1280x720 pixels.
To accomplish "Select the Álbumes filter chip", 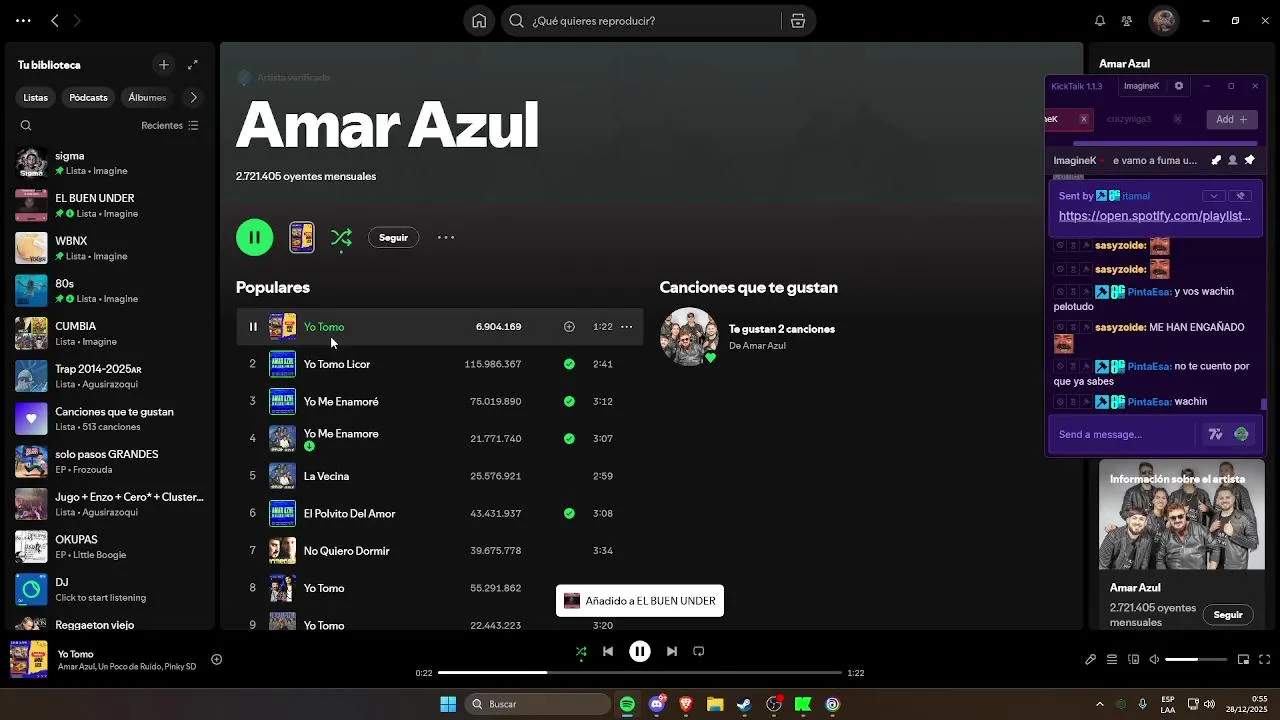I will (147, 97).
